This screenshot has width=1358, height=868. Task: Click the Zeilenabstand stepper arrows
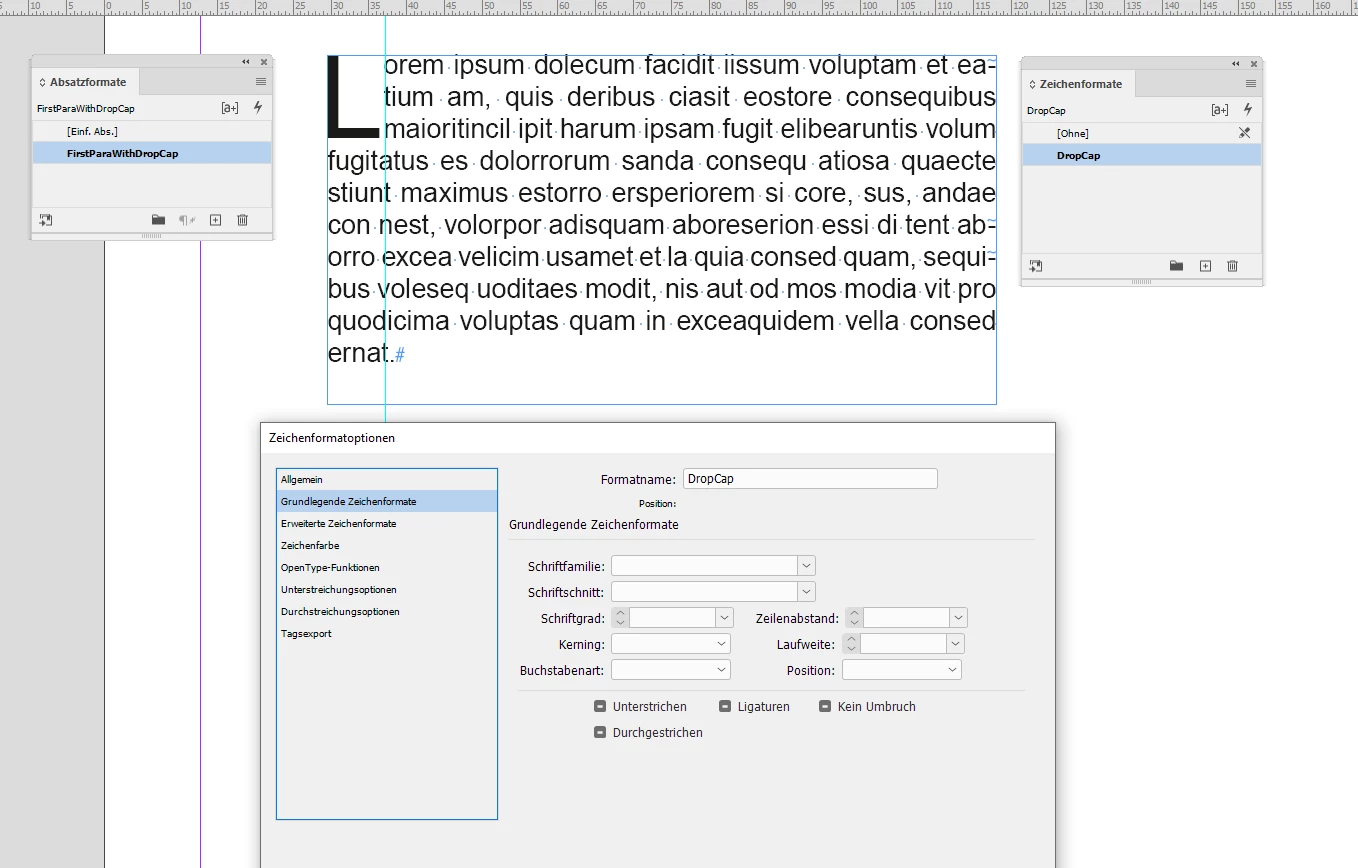click(x=854, y=618)
